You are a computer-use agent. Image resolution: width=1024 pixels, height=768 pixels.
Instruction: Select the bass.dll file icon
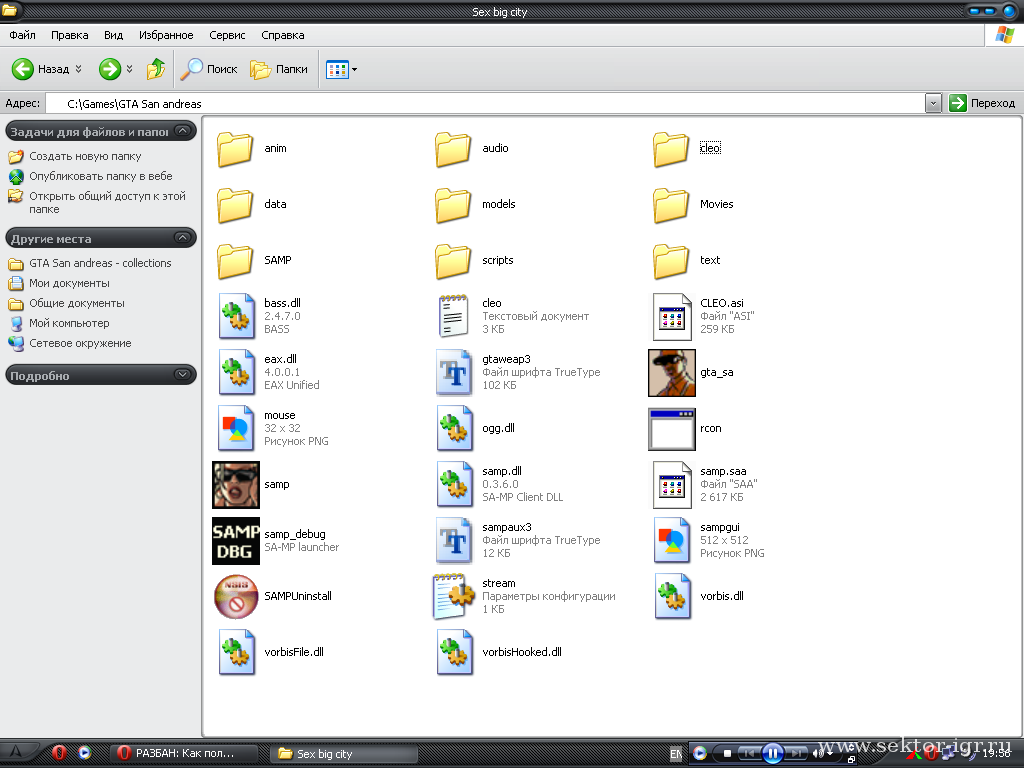236,316
